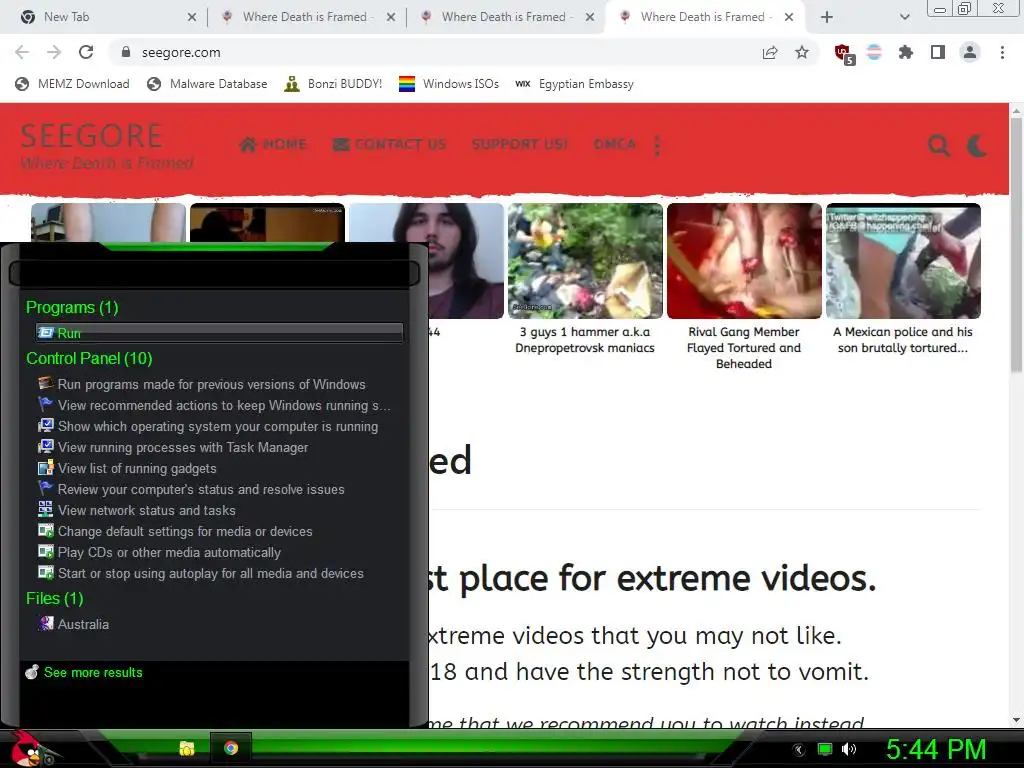Toggle dark mode with the moon icon
Screen dimensions: 1024x768
(x=976, y=145)
